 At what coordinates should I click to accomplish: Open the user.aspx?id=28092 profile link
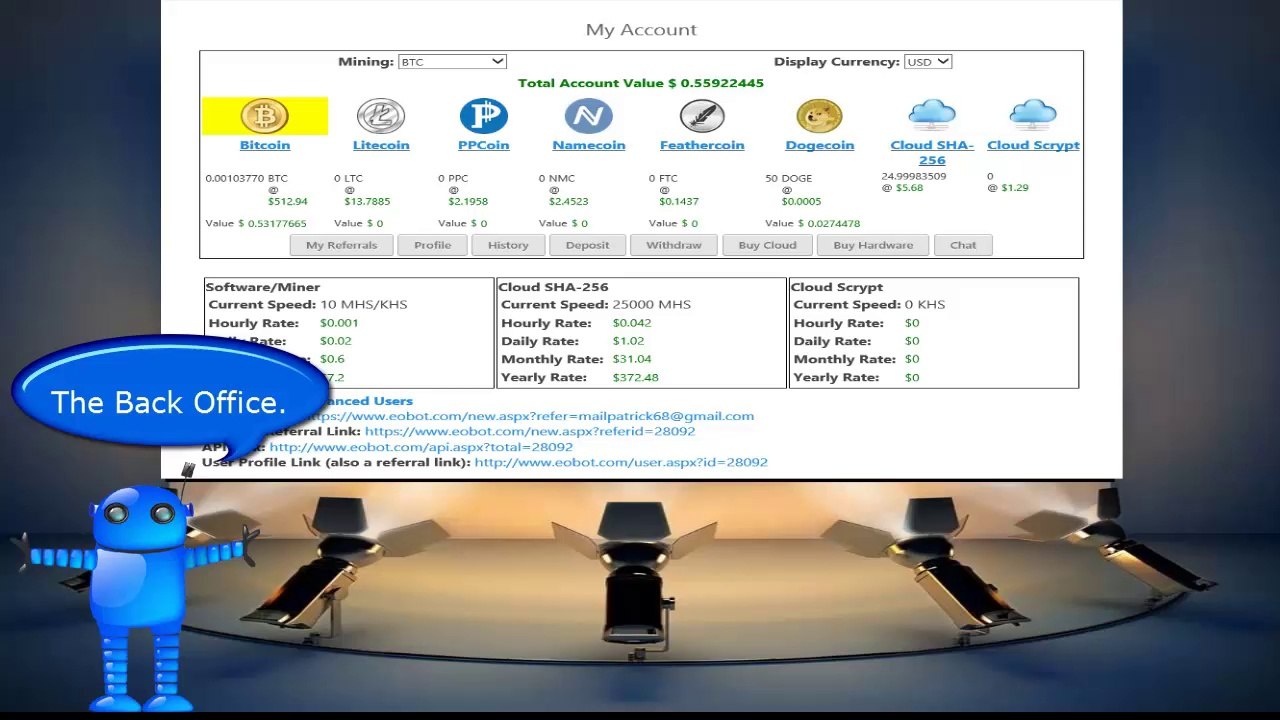pyautogui.click(x=621, y=462)
